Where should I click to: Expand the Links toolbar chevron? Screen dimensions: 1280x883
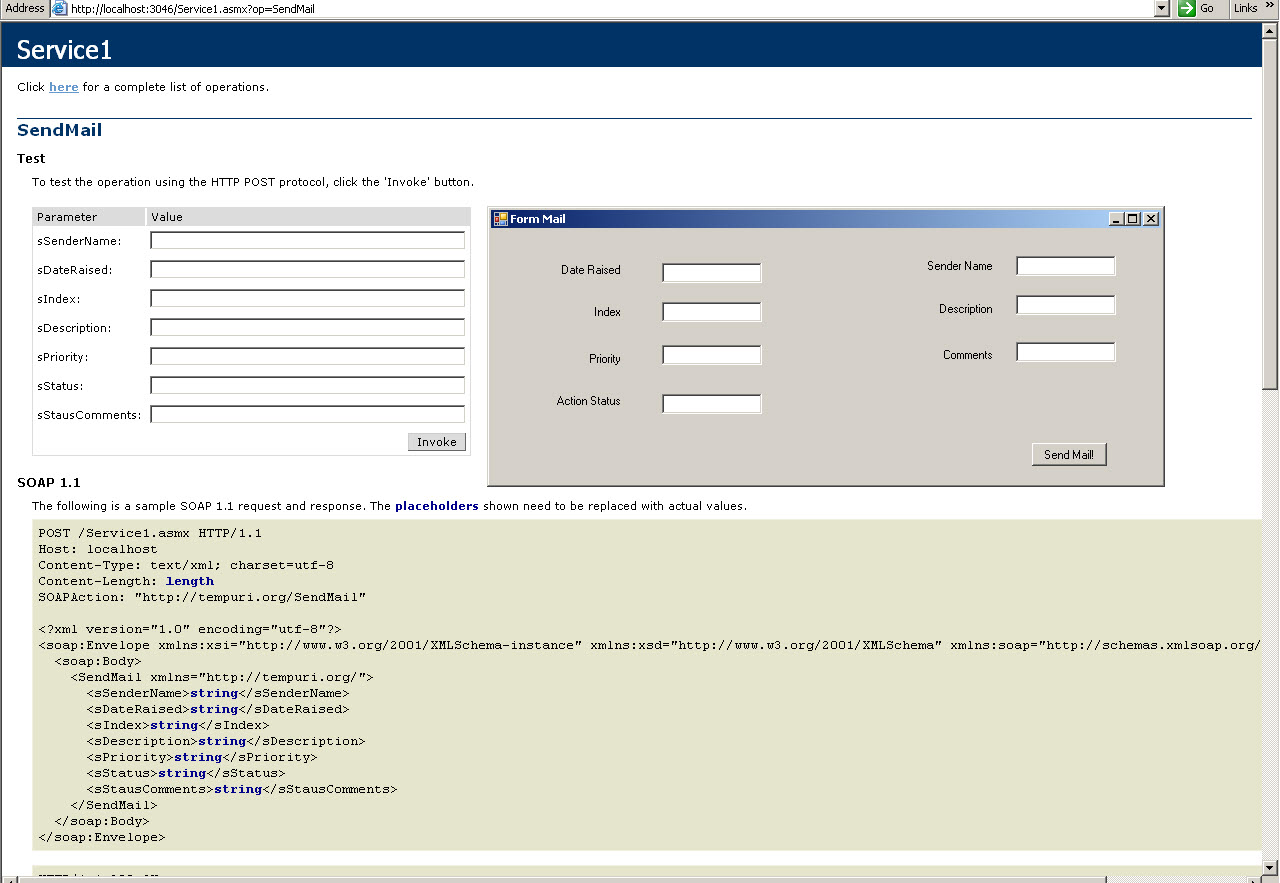tap(1270, 8)
